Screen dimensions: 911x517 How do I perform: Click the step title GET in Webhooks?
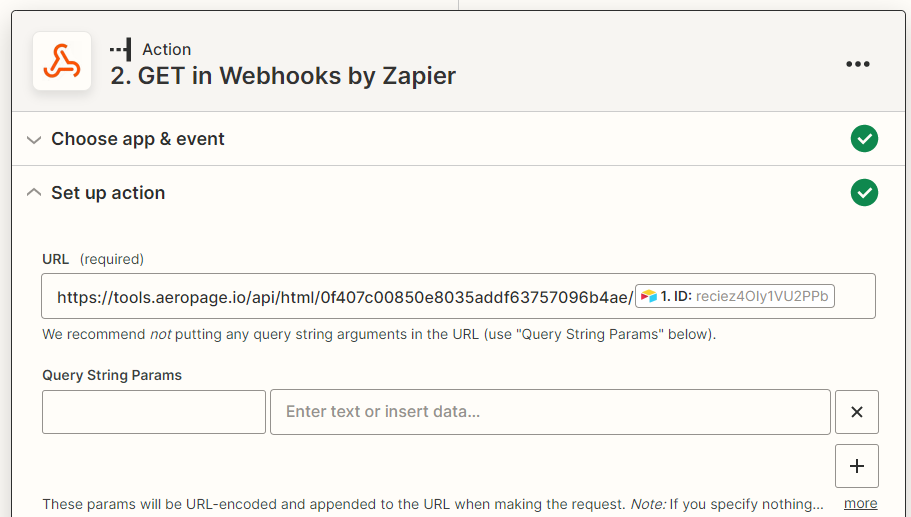283,76
